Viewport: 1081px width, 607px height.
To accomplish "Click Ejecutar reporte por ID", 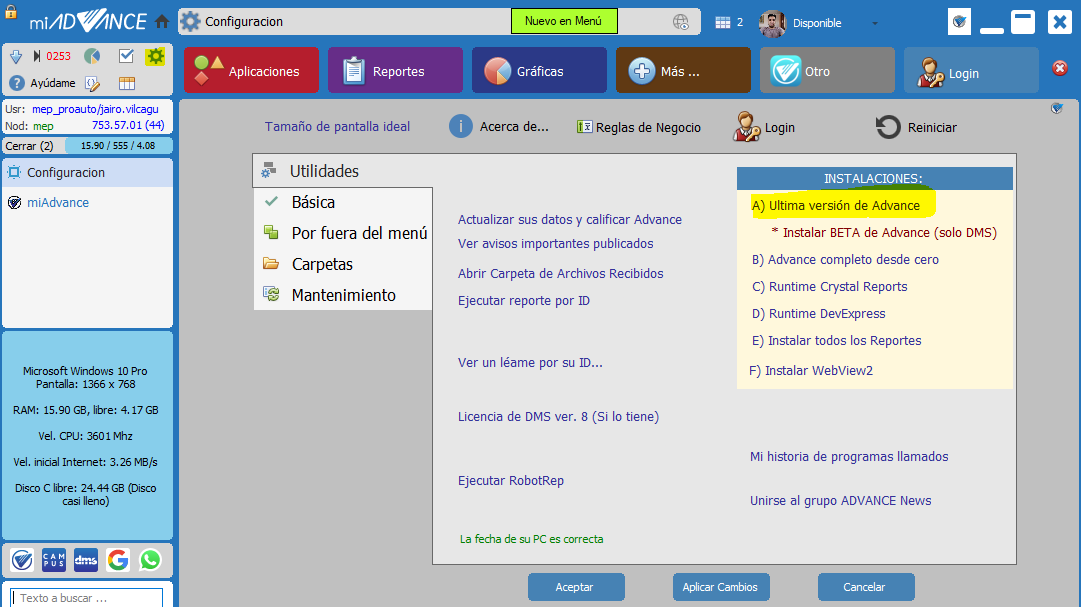I will (524, 301).
